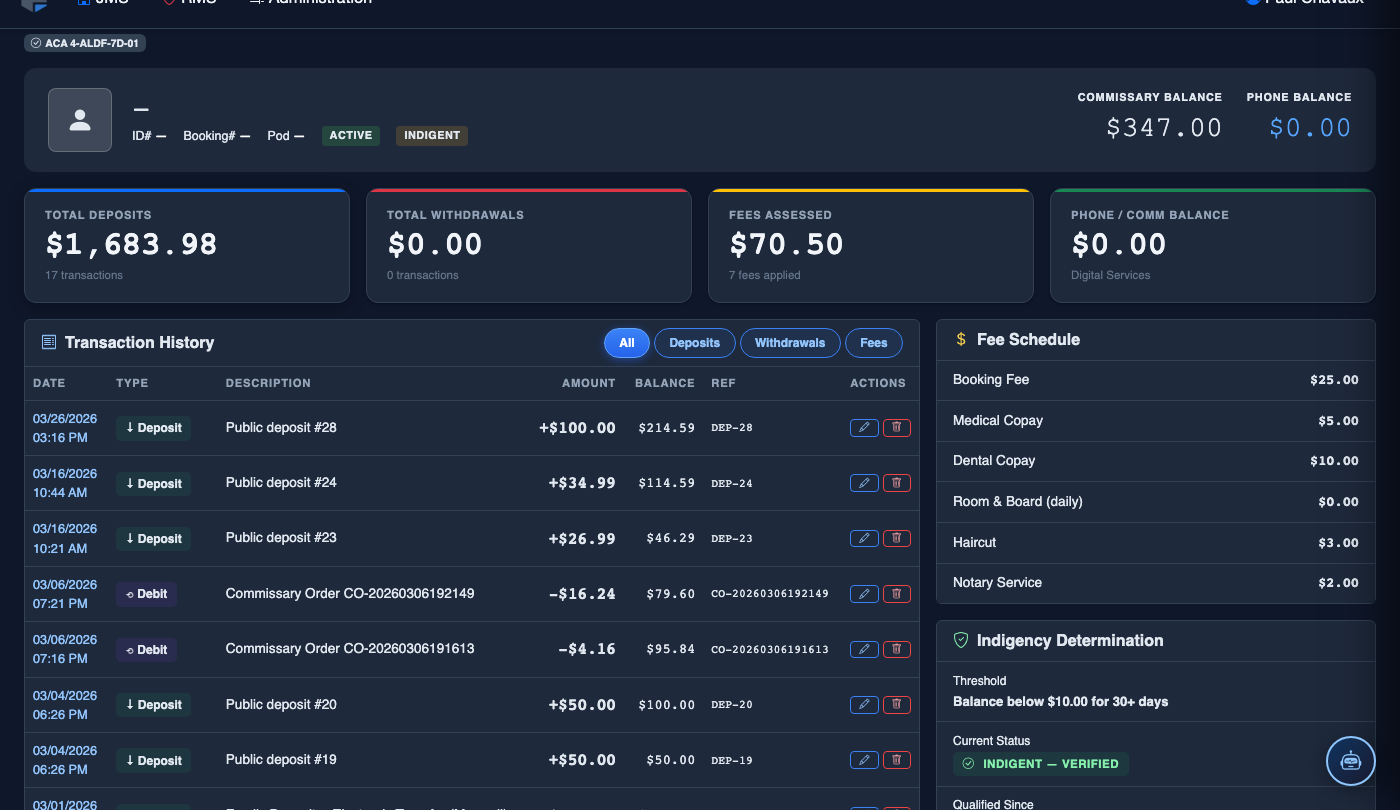Filter transaction history by Deposits
Viewport: 1400px width, 810px height.
click(x=695, y=343)
